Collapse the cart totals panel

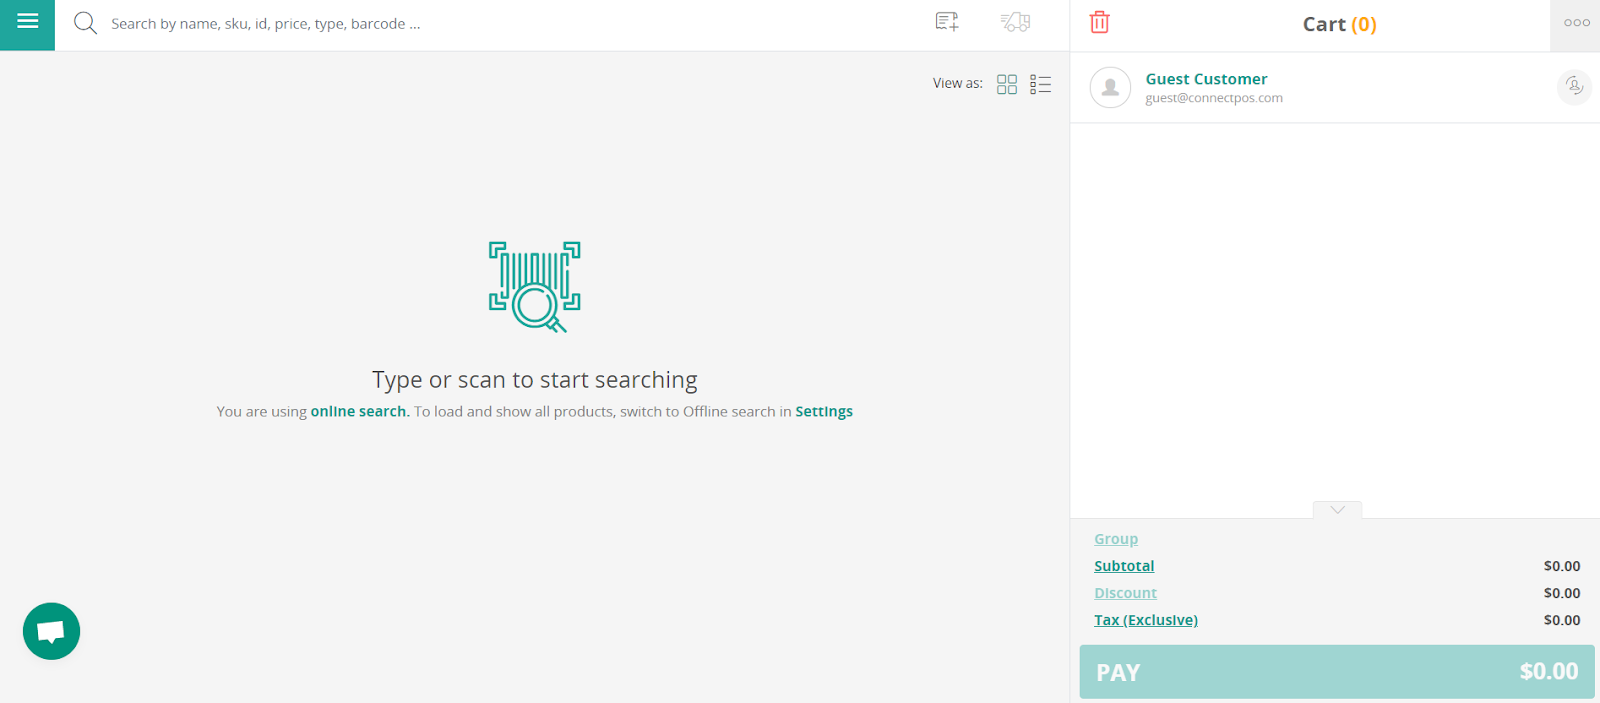click(x=1337, y=510)
